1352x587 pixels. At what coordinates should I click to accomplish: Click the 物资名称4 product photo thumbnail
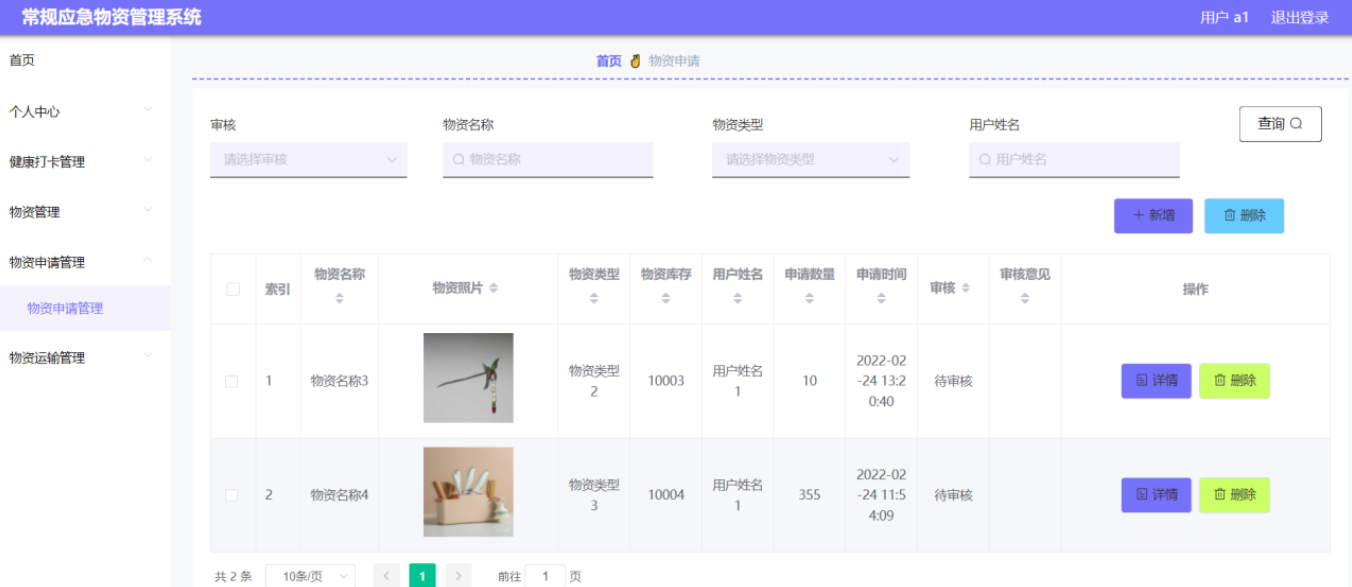469,493
